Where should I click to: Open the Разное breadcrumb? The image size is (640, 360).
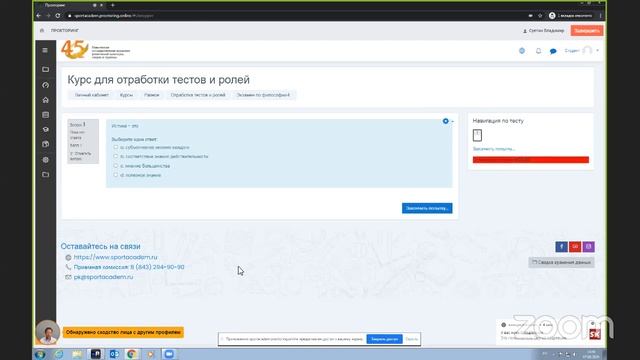[x=151, y=95]
